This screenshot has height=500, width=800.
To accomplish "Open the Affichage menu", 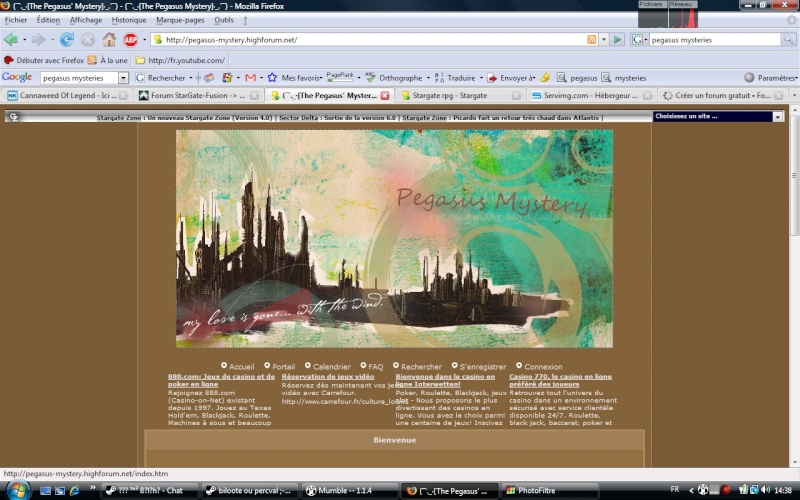I will click(86, 20).
